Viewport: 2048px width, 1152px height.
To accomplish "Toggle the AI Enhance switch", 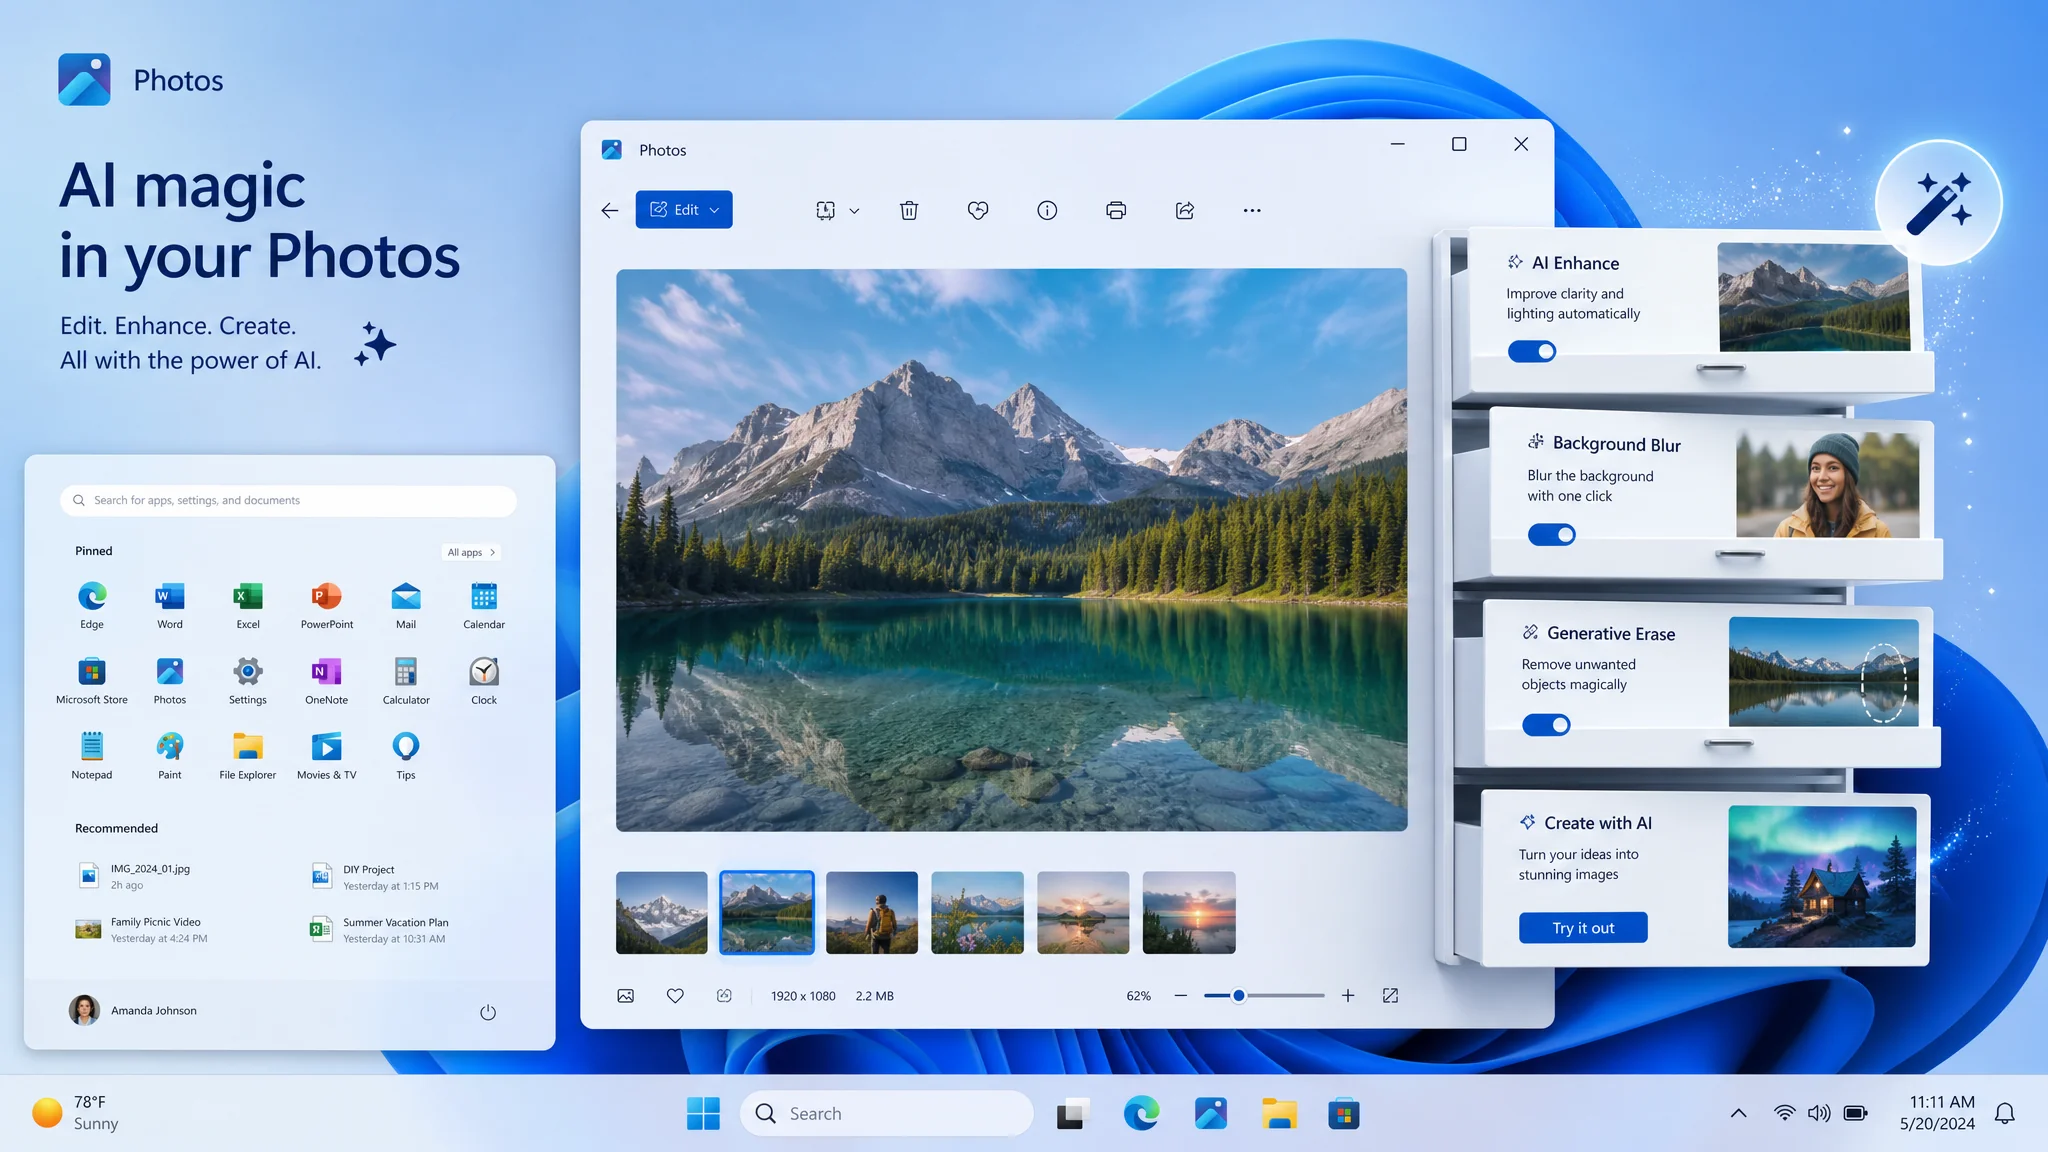I will click(1532, 351).
